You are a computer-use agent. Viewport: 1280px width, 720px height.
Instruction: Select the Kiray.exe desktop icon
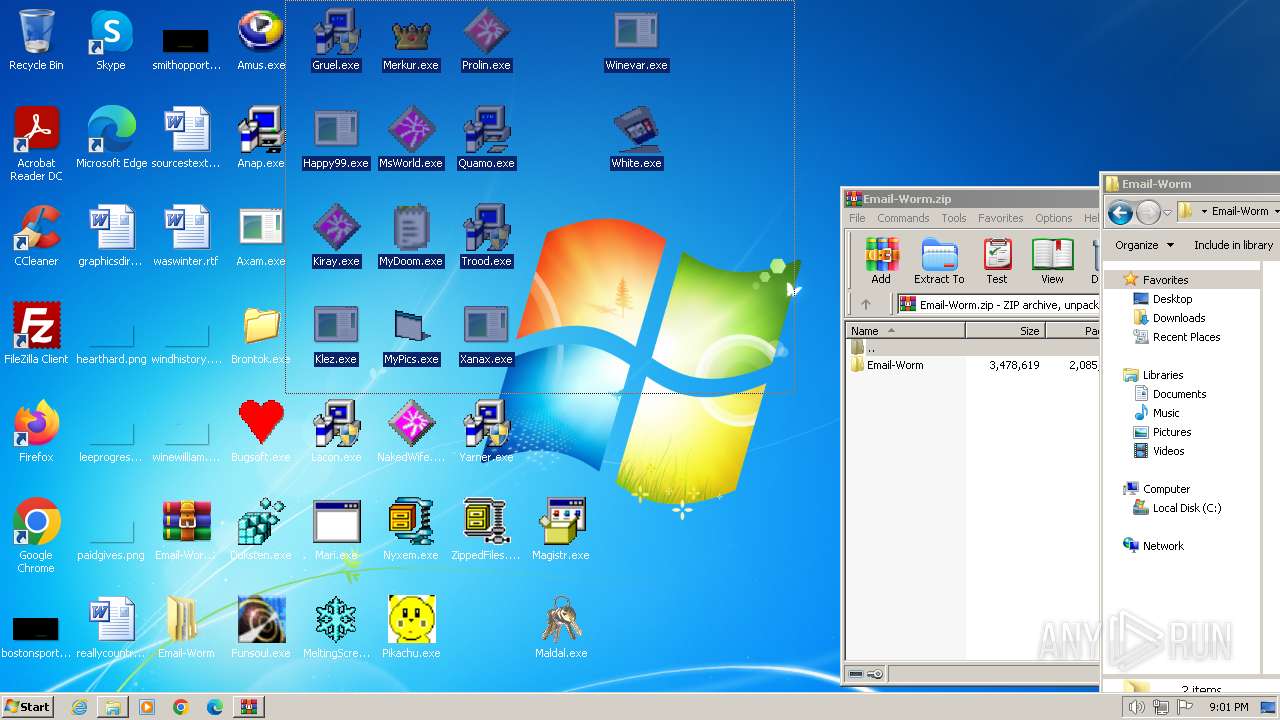[x=336, y=237]
